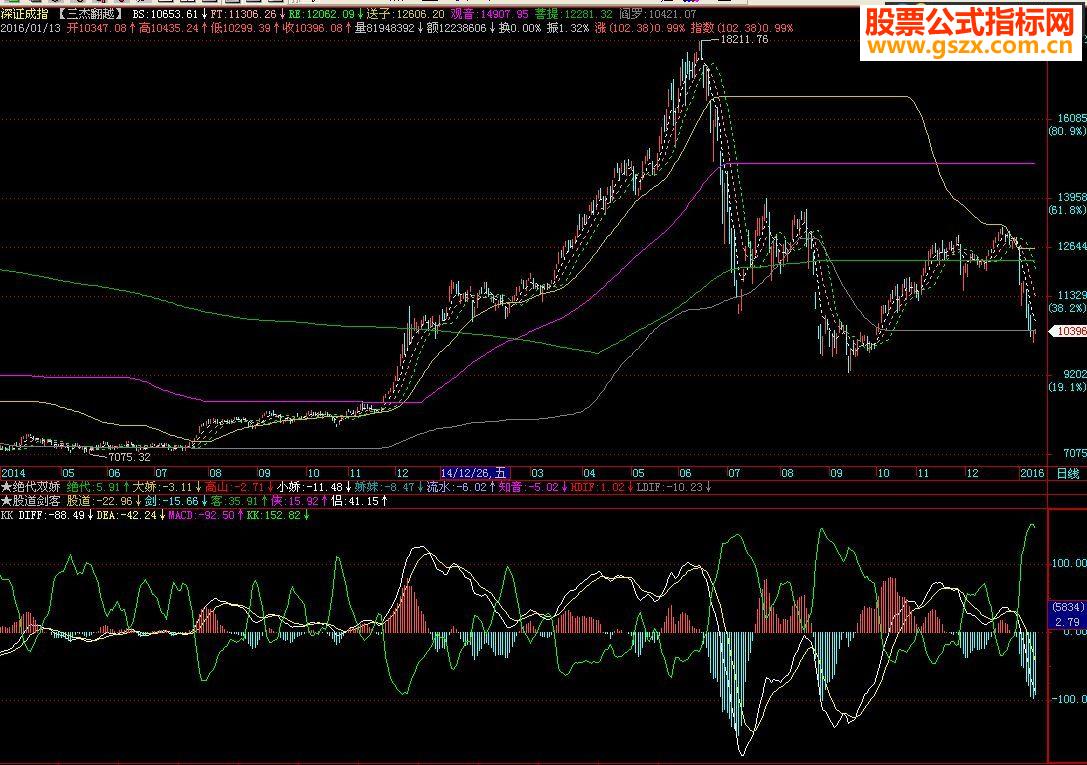Image resolution: width=1087 pixels, height=765 pixels.
Task: Select the 【三杰翻越】 indicator title
Action: click(x=89, y=14)
